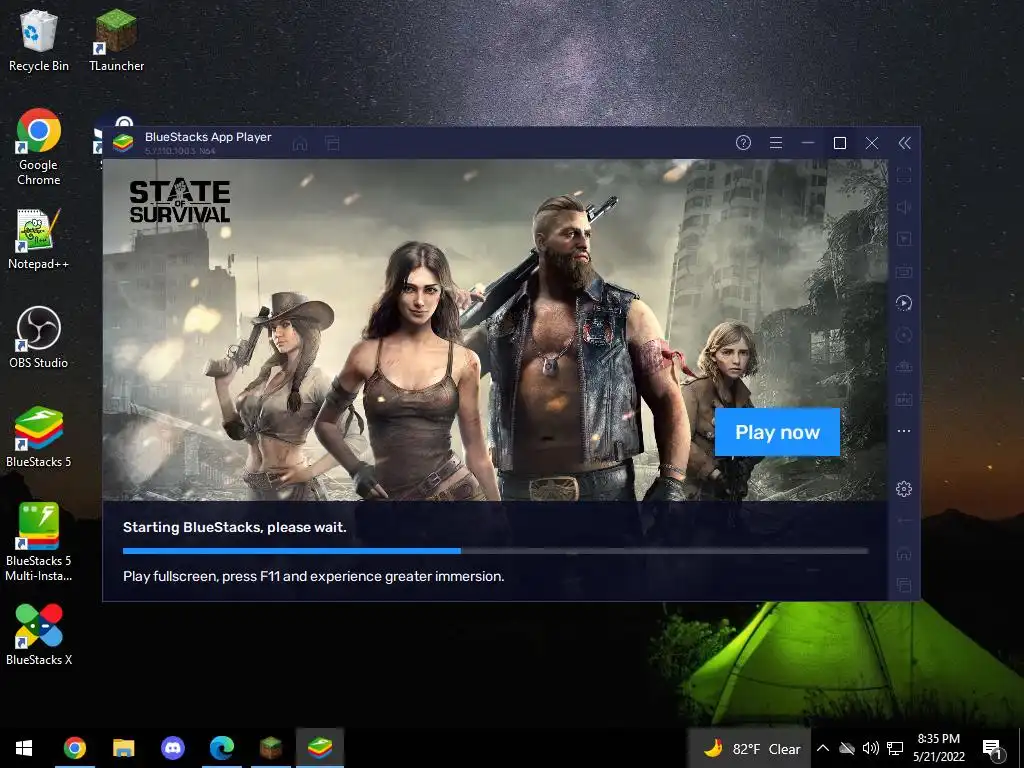The height and width of the screenshot is (768, 1024).
Task: Click the title bar recent apps icon
Action: [x=332, y=144]
